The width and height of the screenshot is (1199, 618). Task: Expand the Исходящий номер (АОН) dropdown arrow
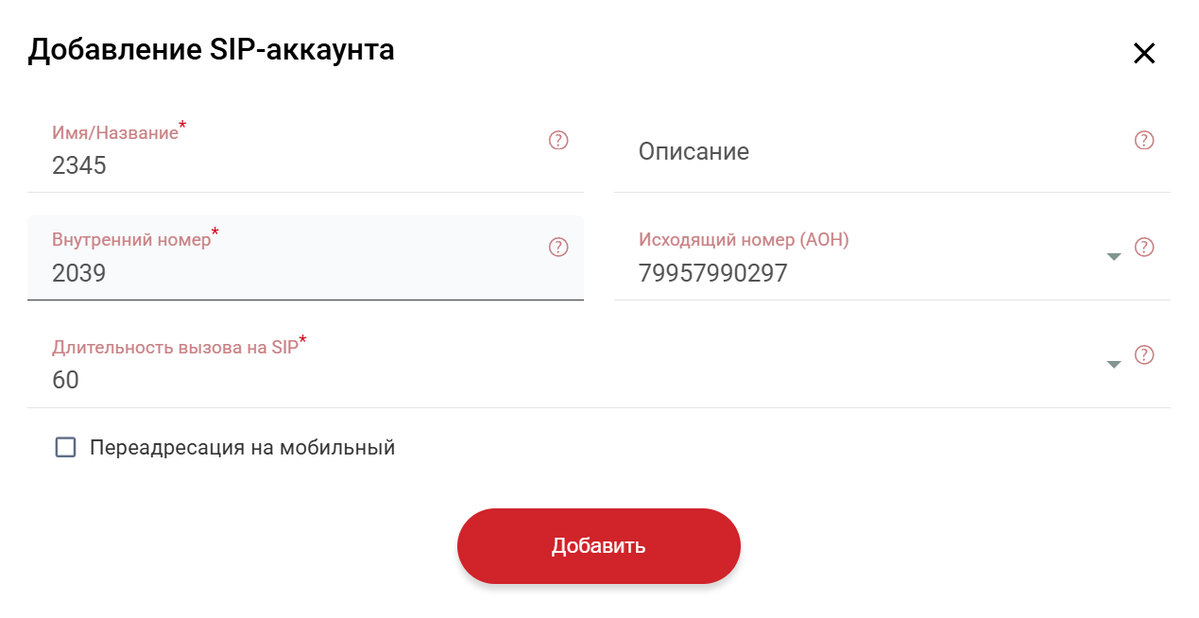(1114, 256)
